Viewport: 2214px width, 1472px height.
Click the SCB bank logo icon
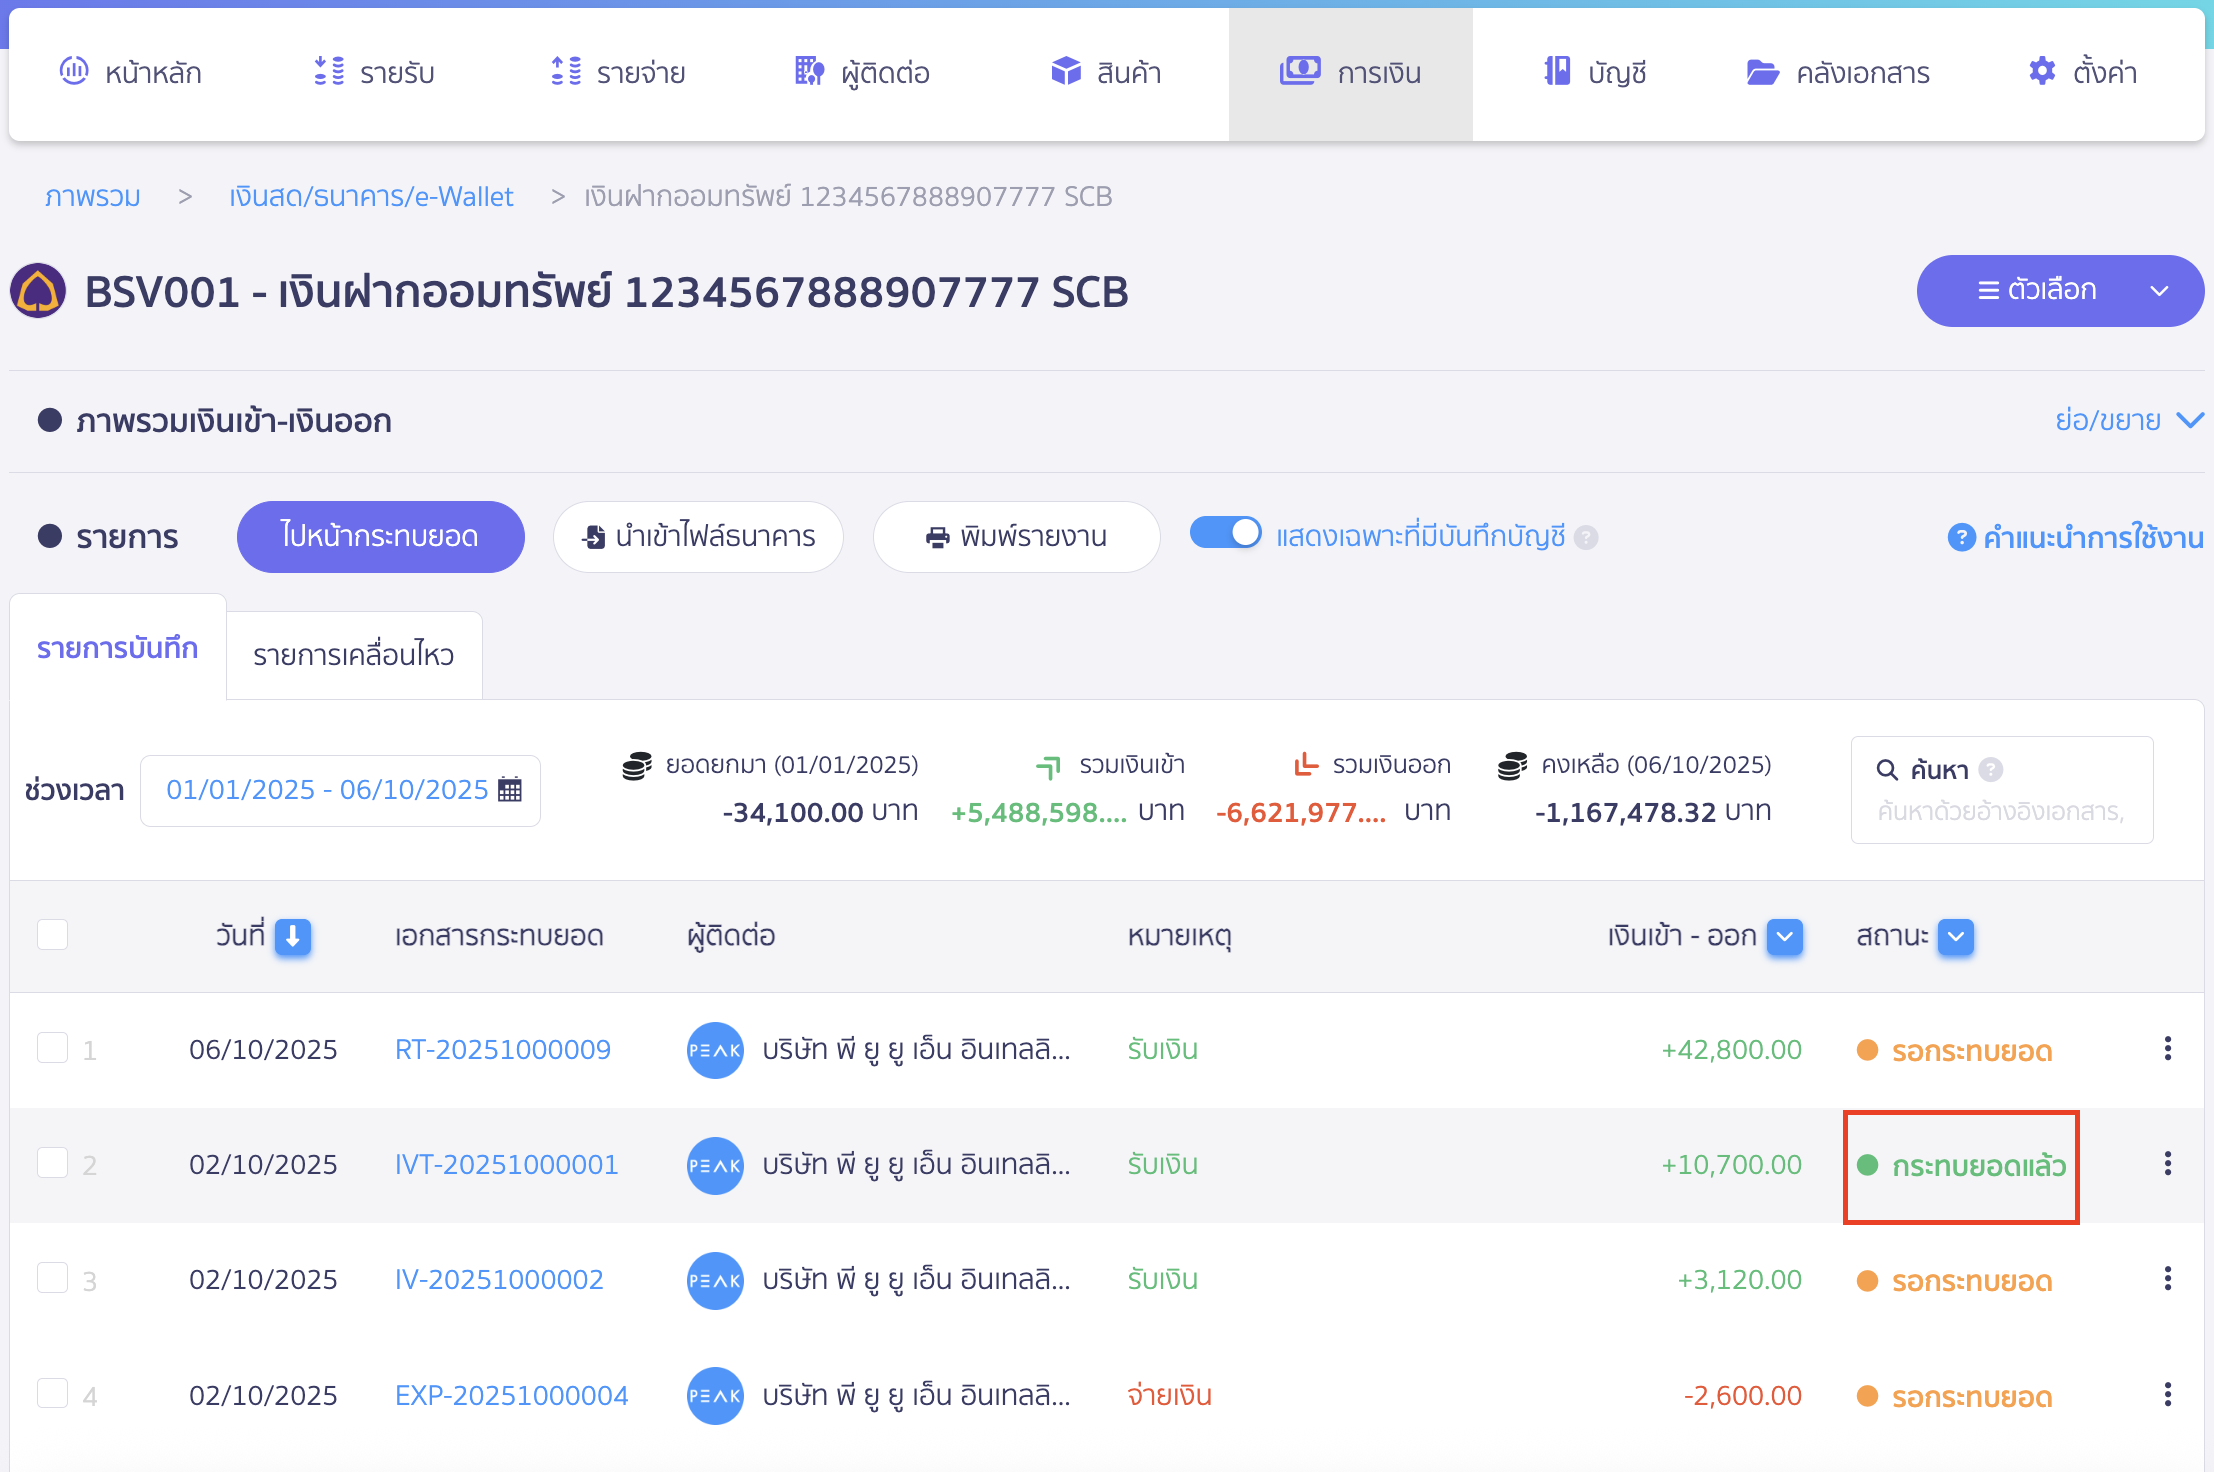(x=38, y=291)
